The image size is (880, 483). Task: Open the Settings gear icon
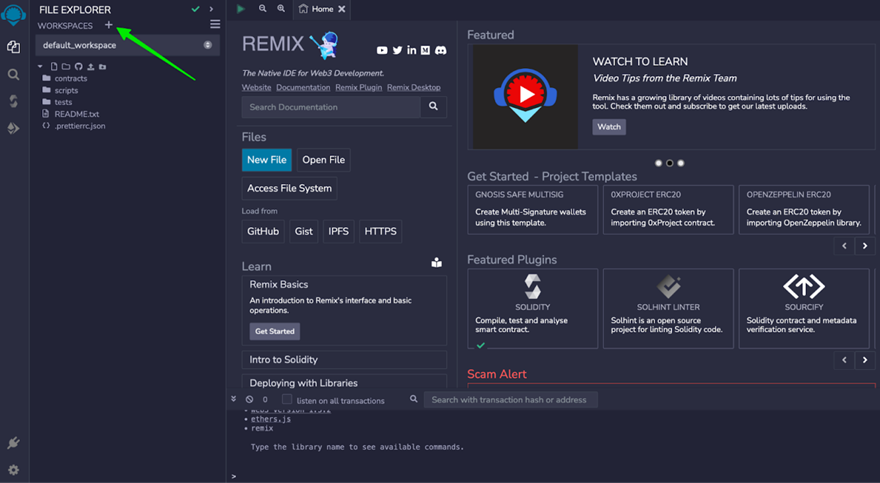tap(13, 470)
